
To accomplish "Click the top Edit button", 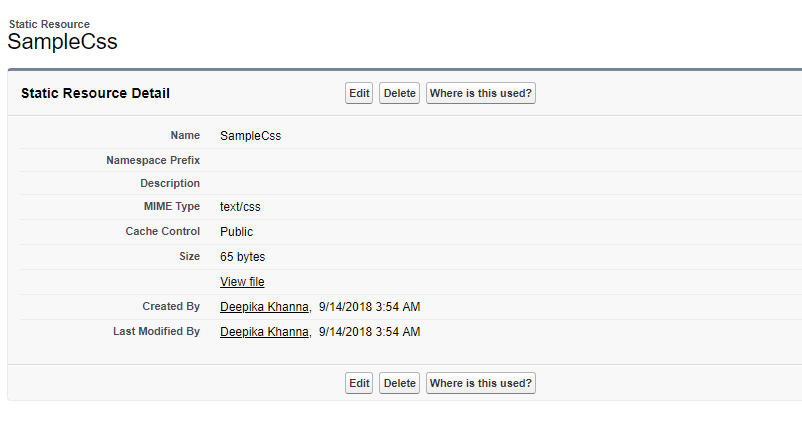I will (x=359, y=93).
